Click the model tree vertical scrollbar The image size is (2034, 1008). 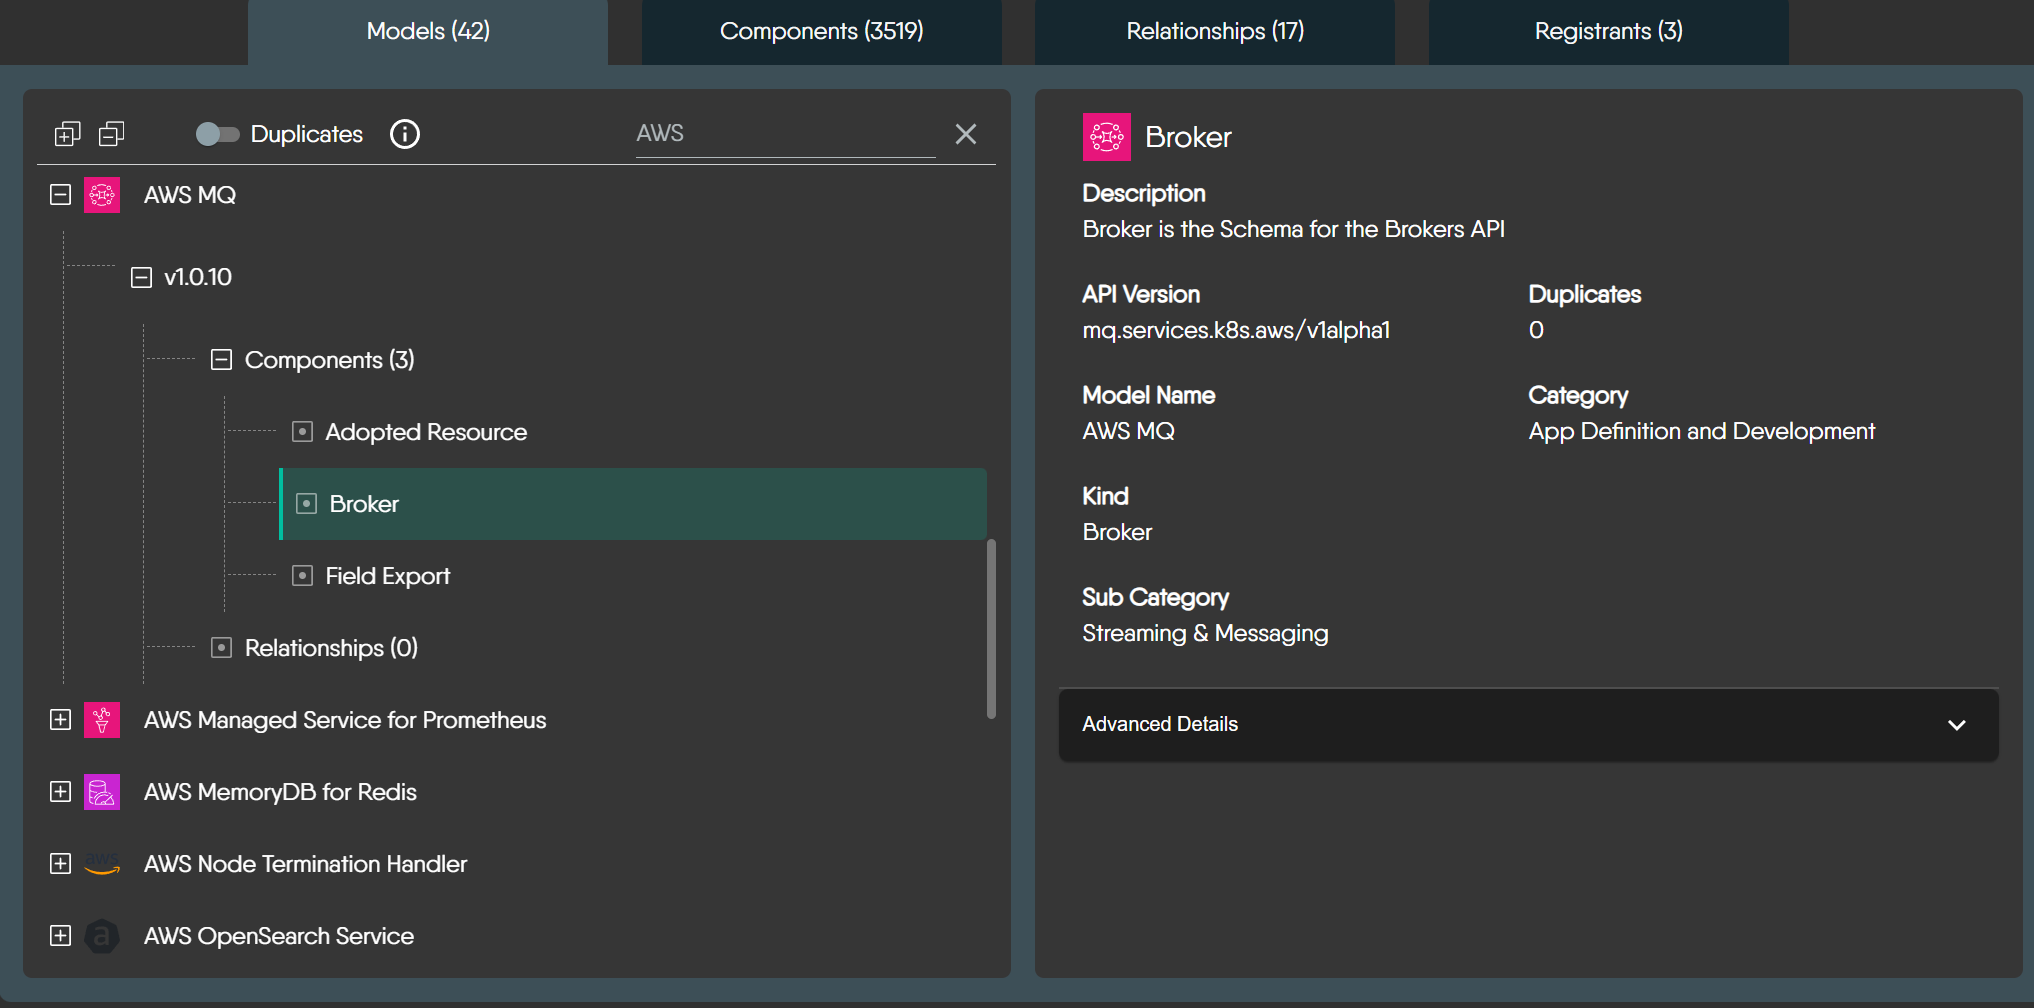[991, 628]
